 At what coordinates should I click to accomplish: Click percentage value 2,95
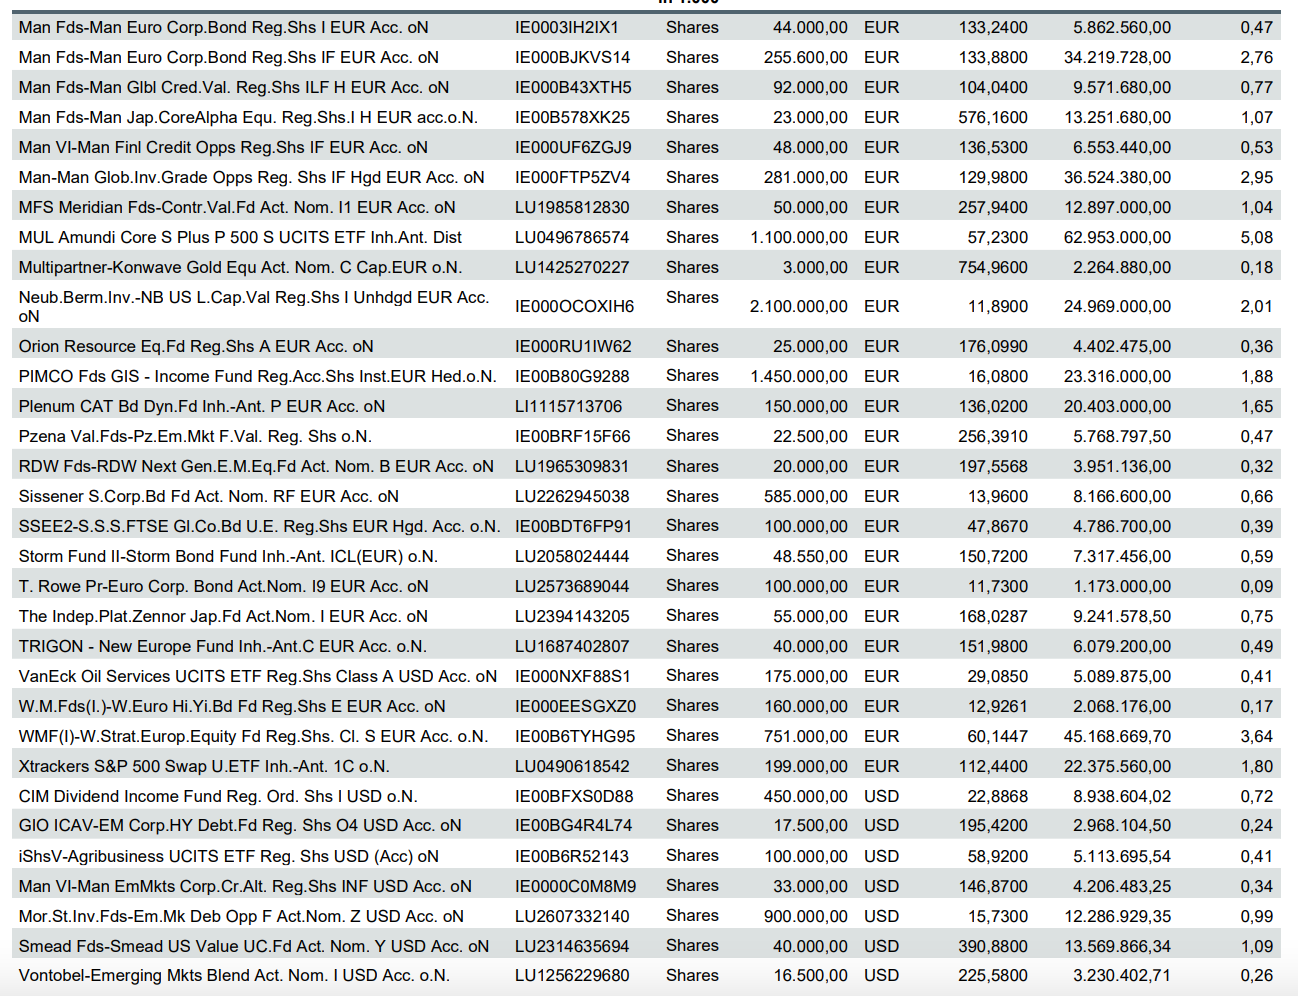point(1257,178)
